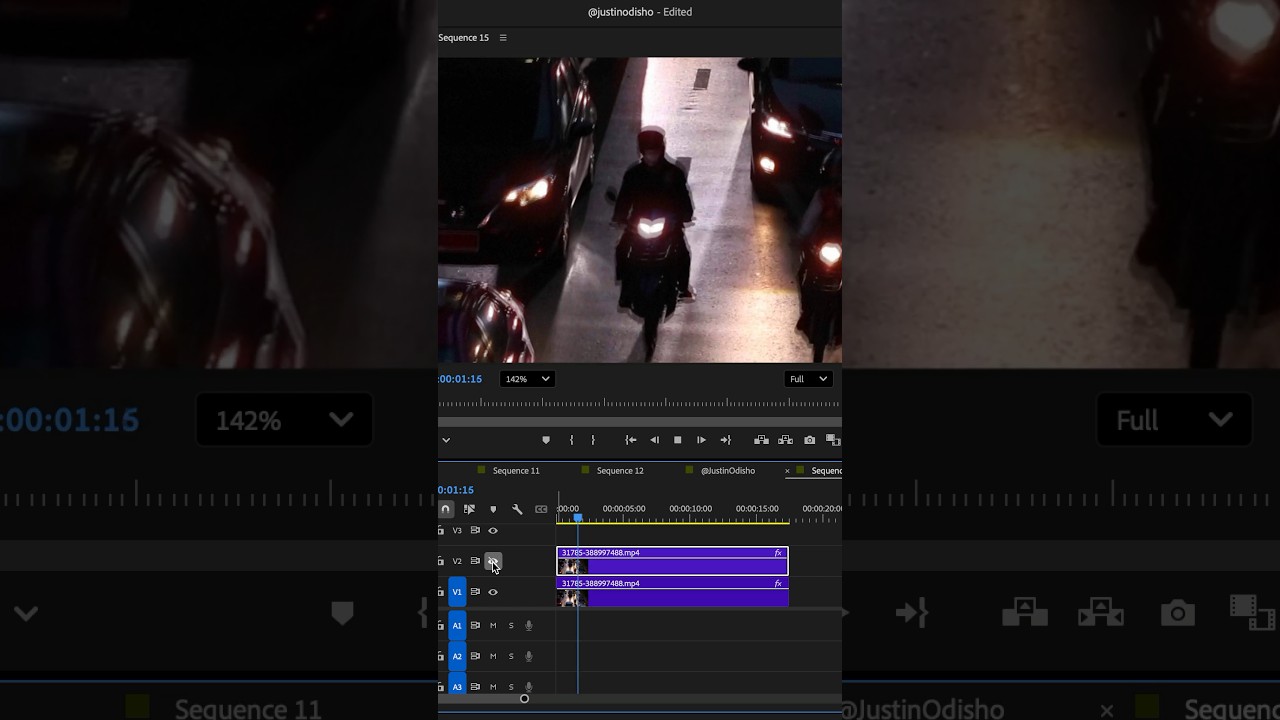Select the V2 track label

[x=457, y=561]
